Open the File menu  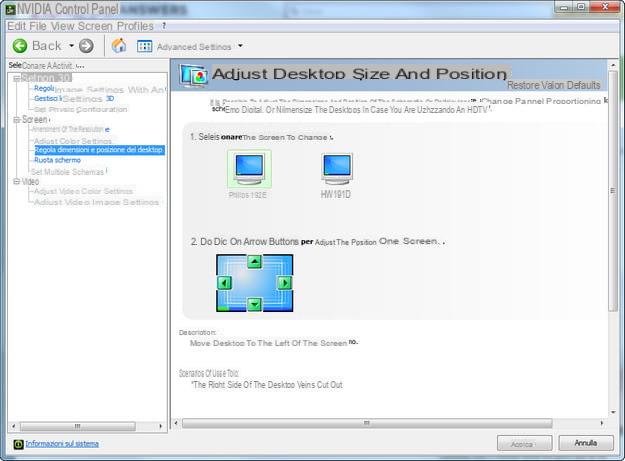[x=38, y=26]
